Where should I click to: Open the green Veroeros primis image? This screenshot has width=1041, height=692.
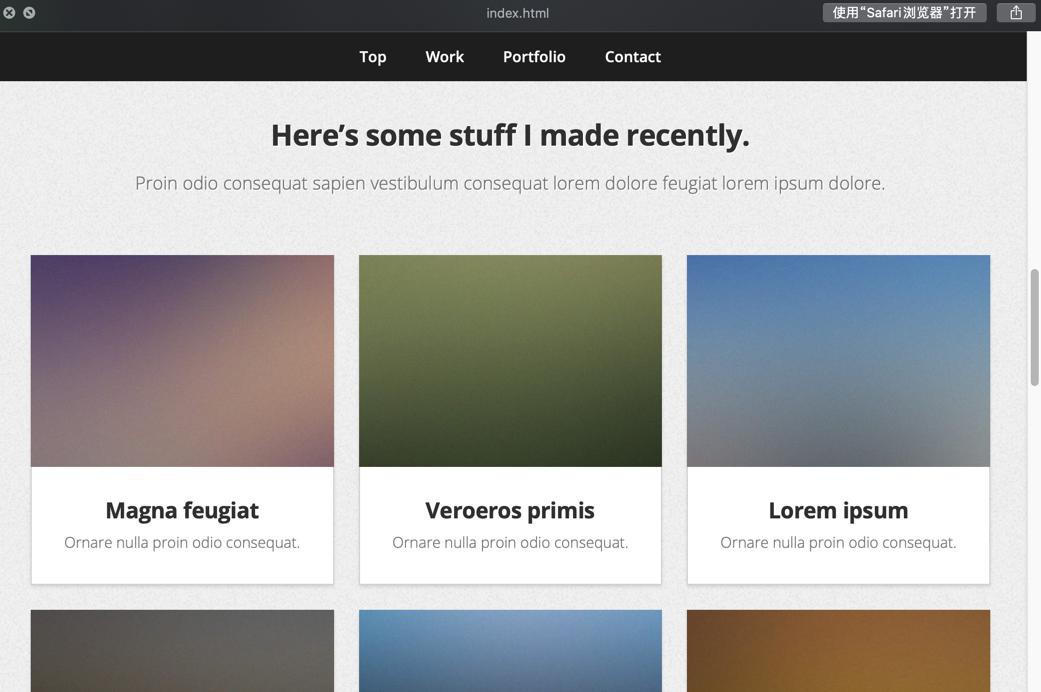pyautogui.click(x=510, y=360)
